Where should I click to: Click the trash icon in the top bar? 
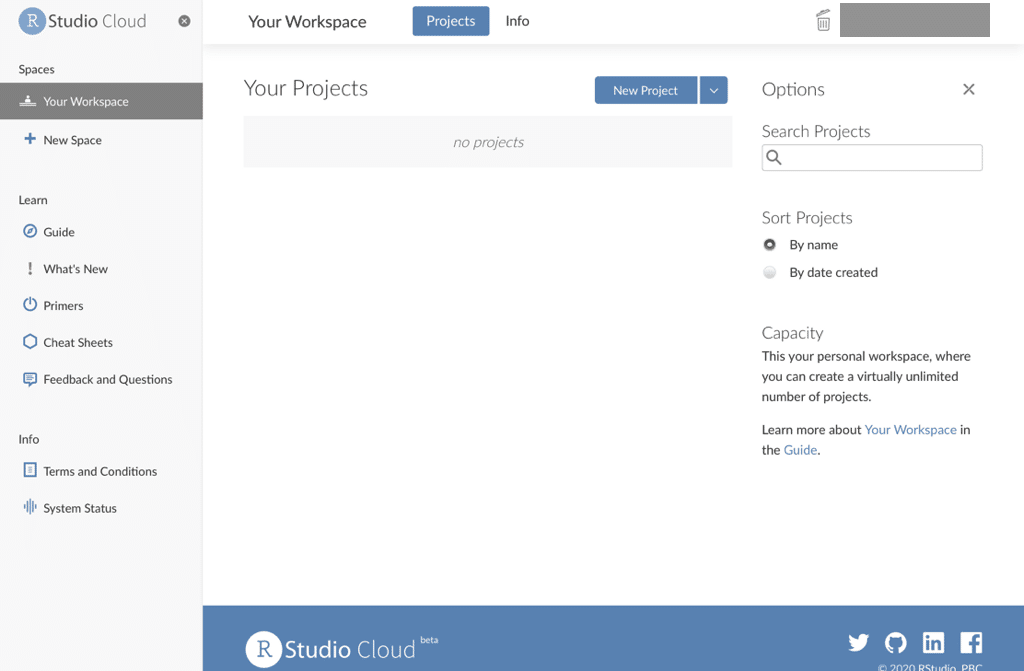click(822, 20)
